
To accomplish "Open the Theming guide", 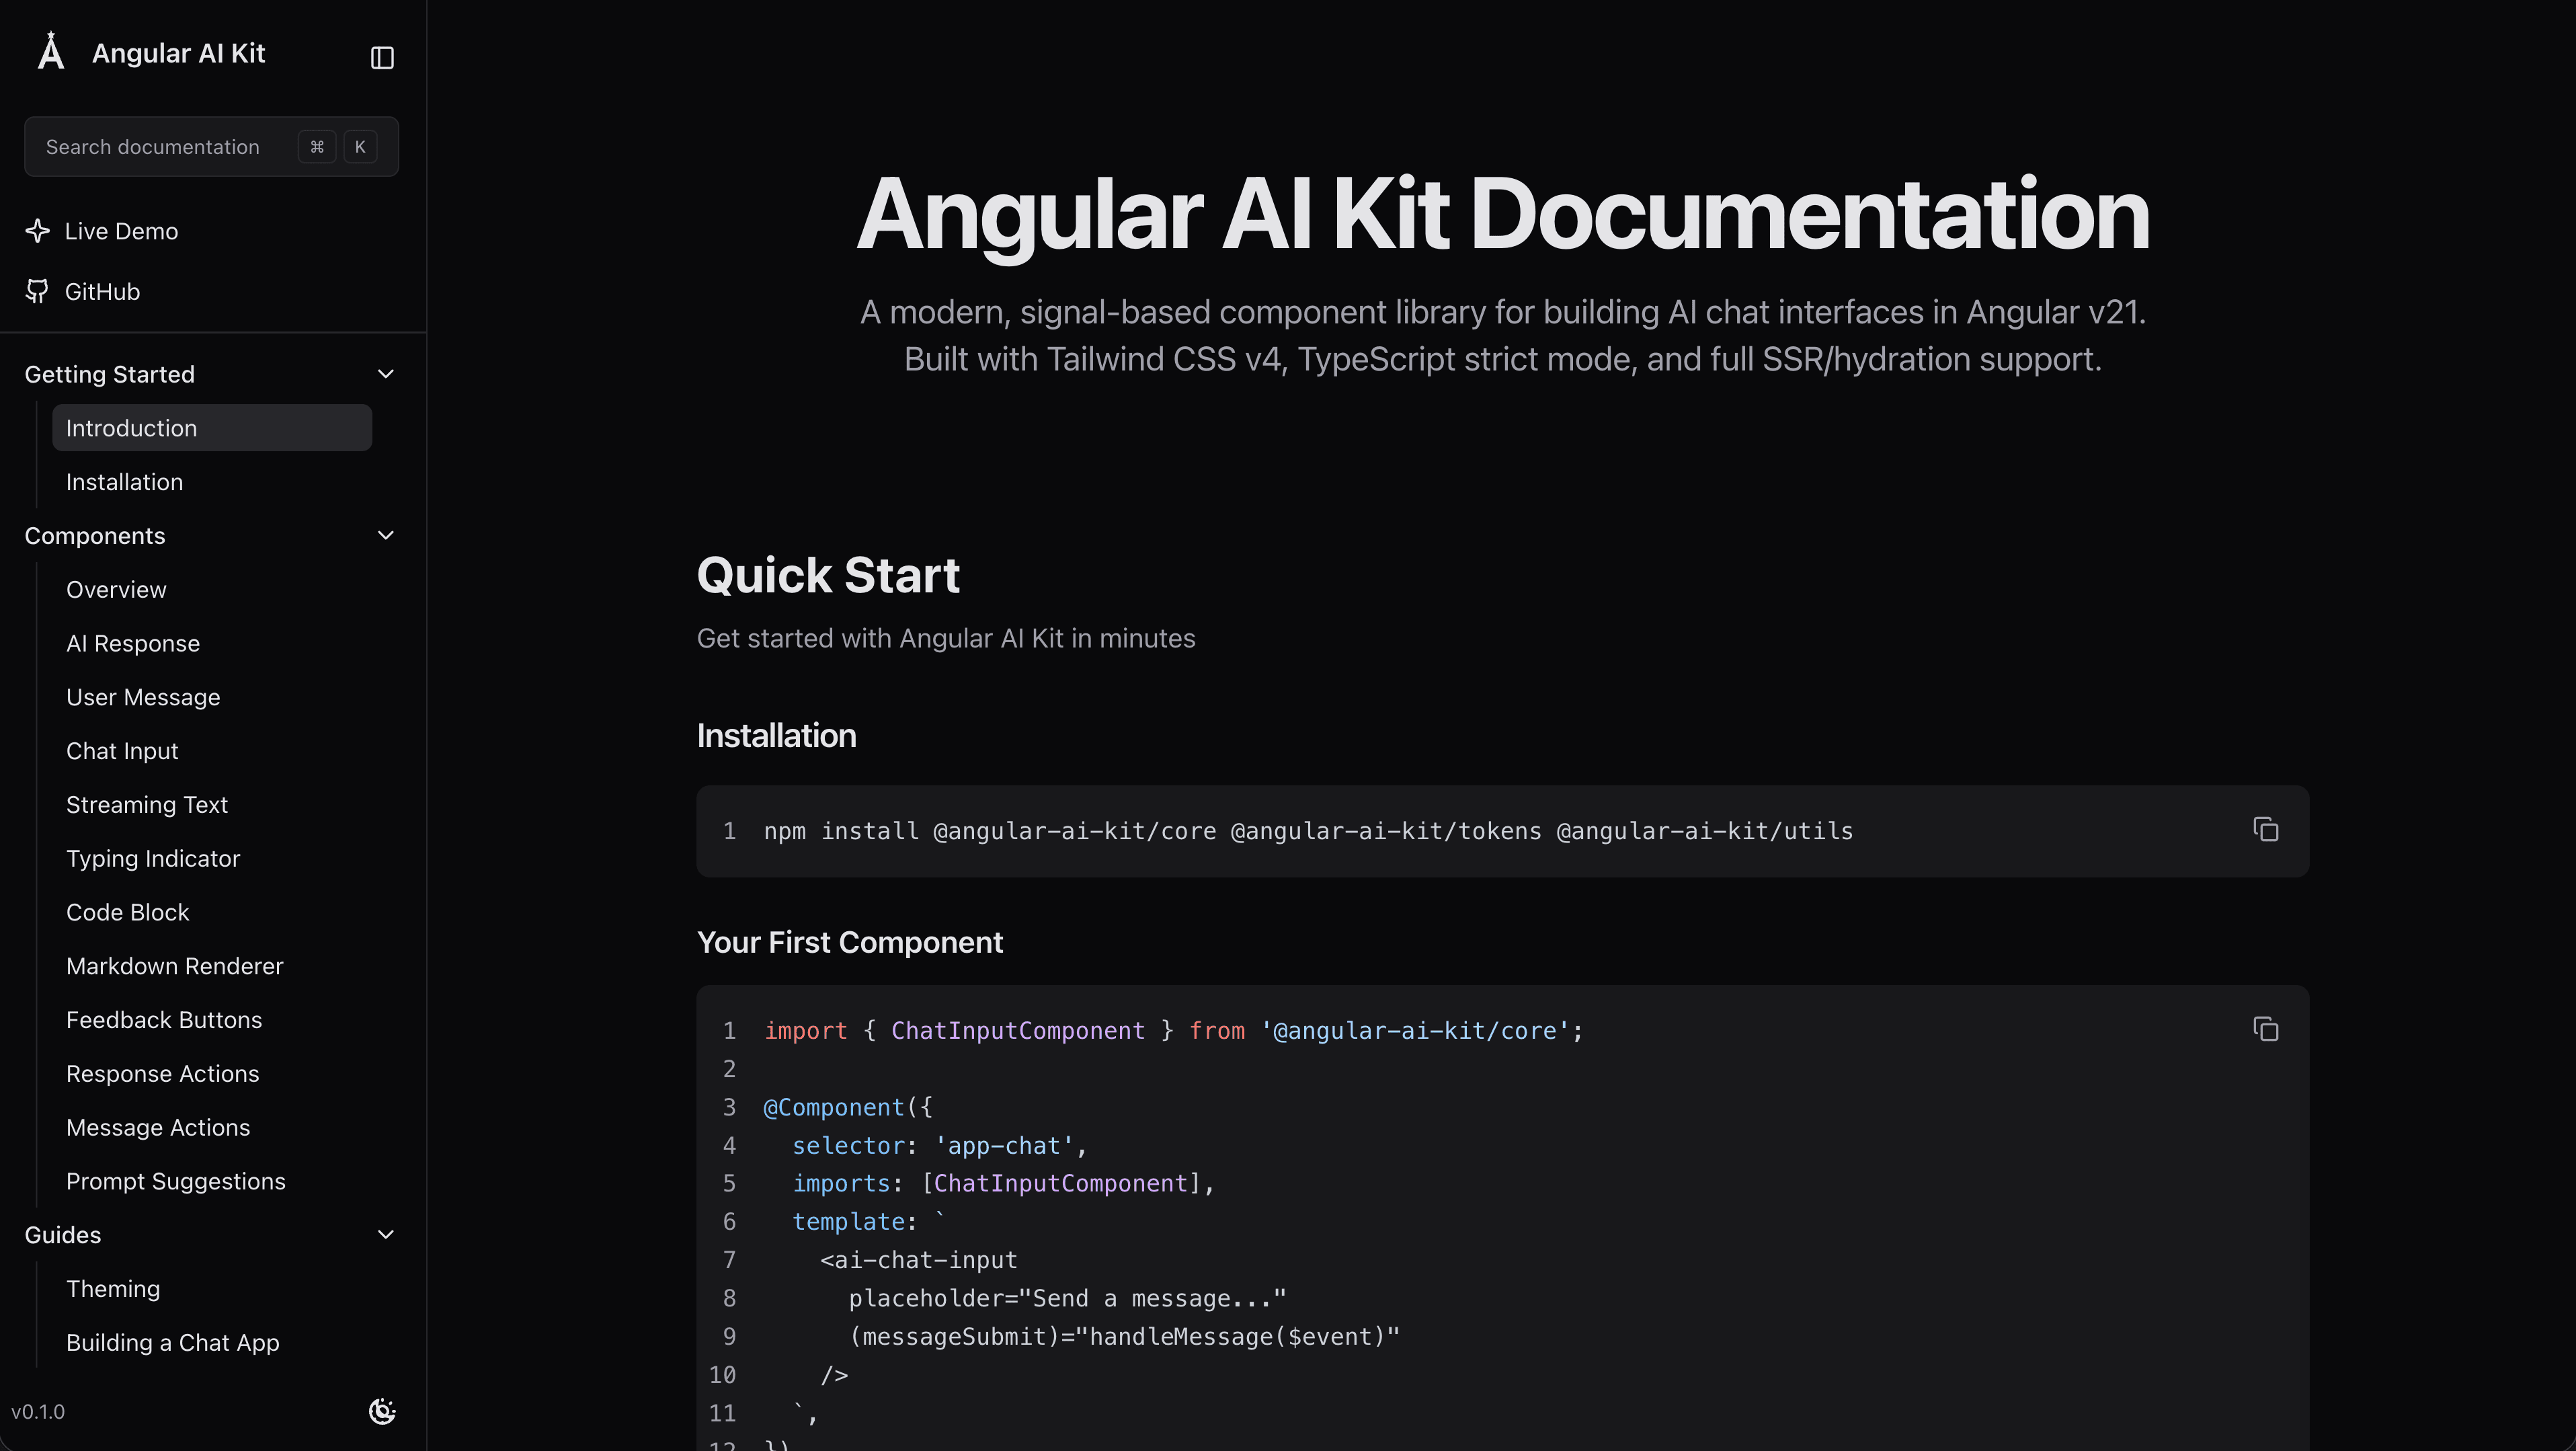I will (x=113, y=1289).
